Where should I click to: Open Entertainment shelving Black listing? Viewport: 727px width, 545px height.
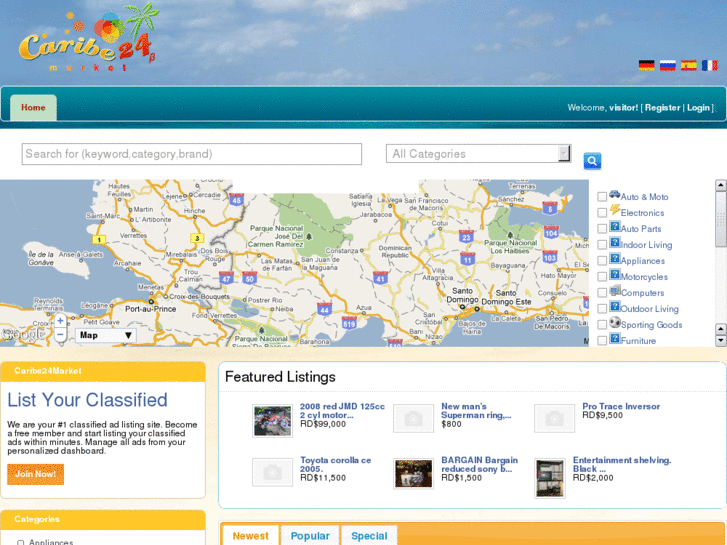pos(622,464)
